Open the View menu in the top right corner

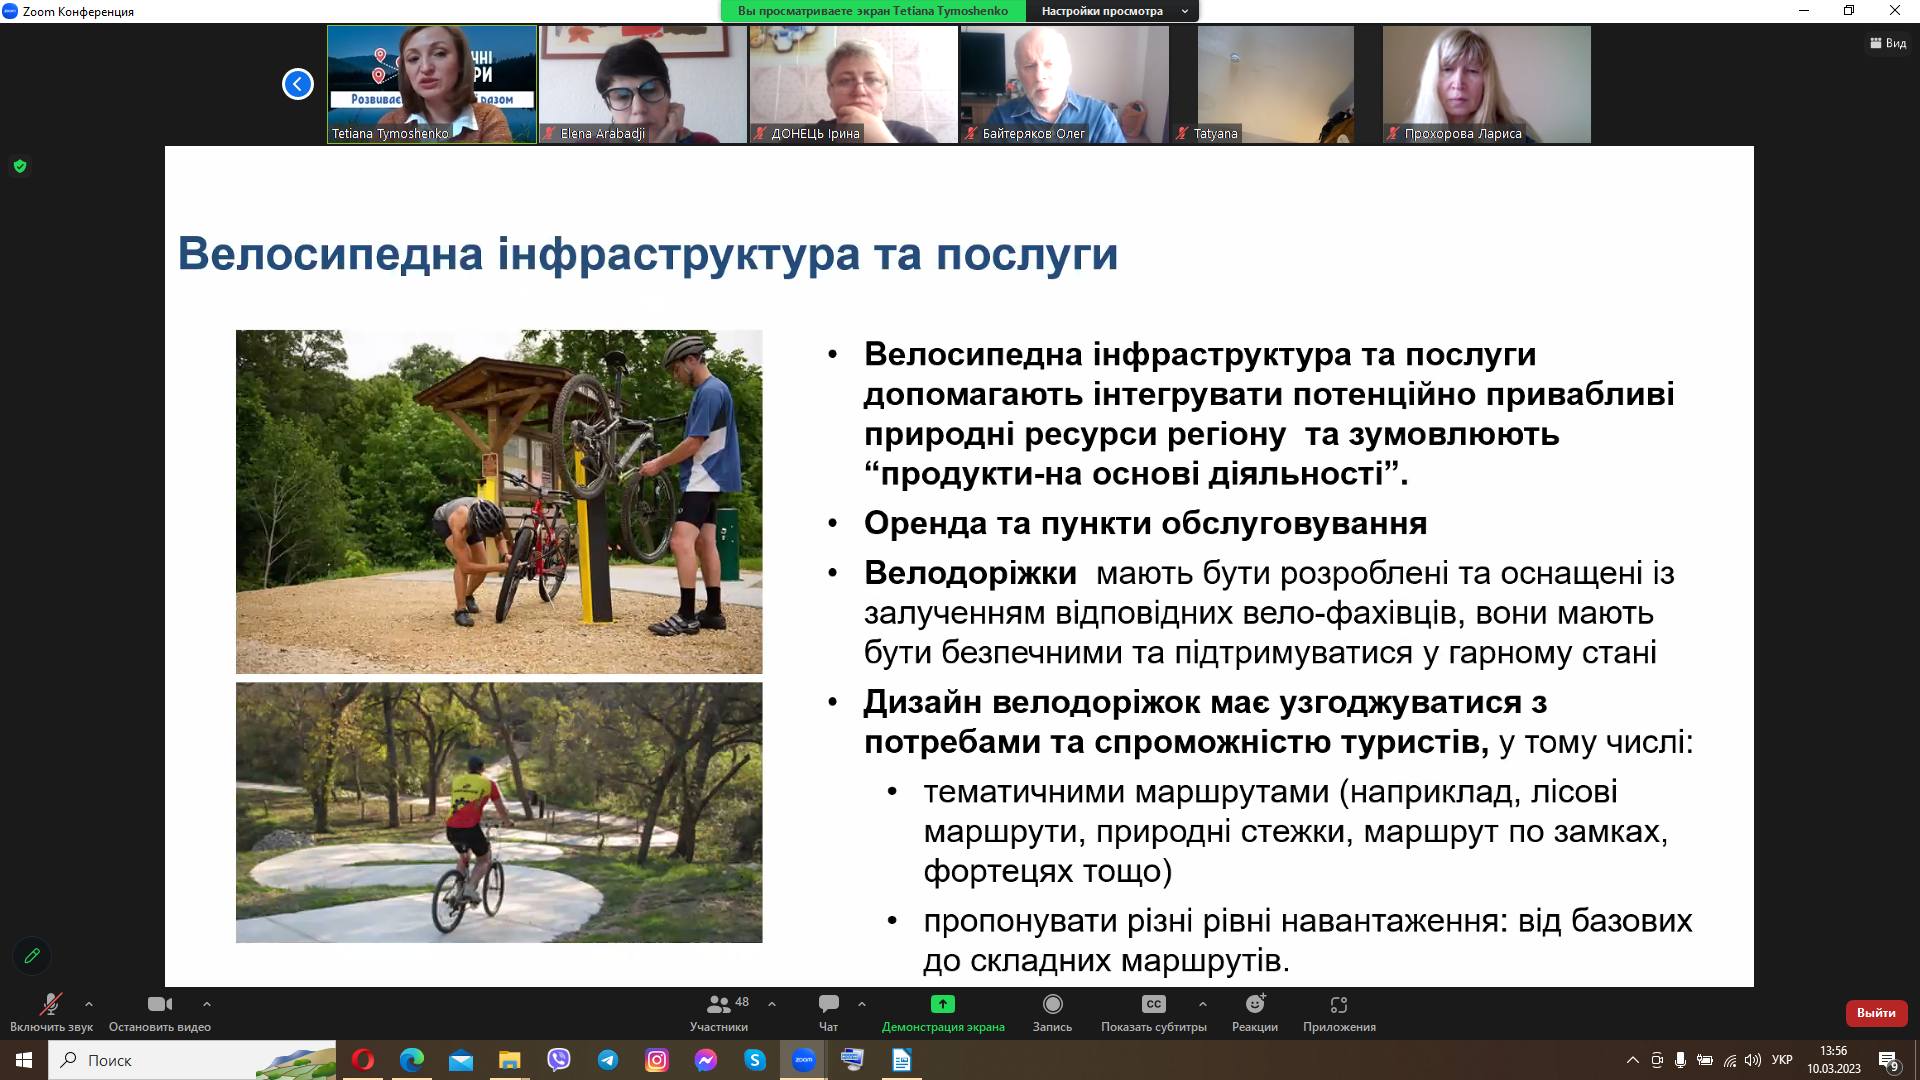point(1888,43)
